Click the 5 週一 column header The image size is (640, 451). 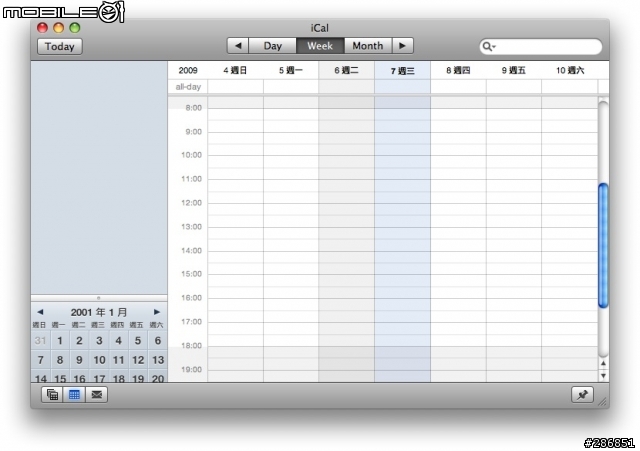click(x=291, y=71)
